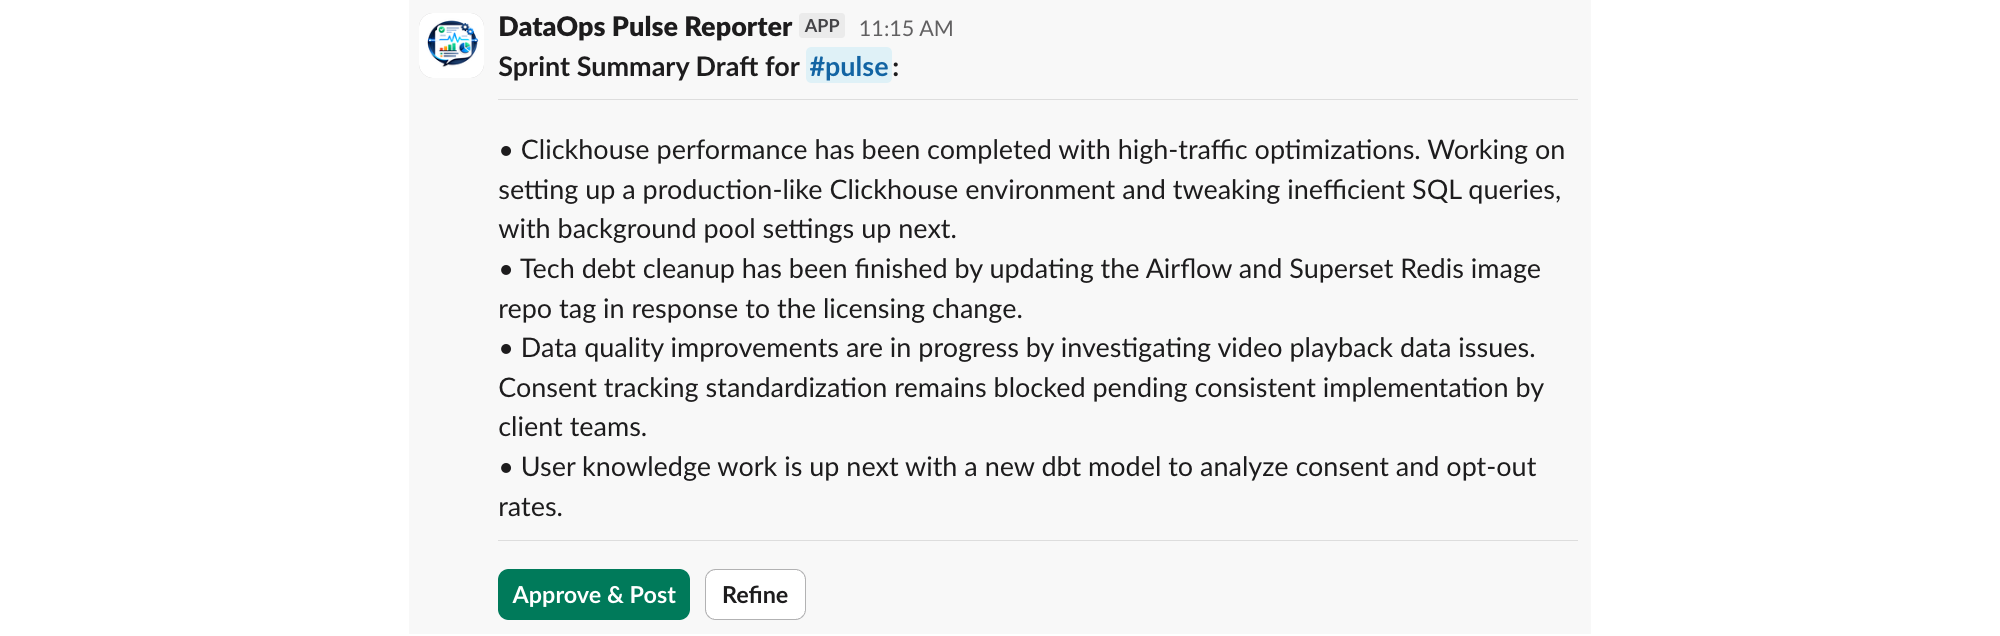Open the DataOps Pulse Reporter sender name
The height and width of the screenshot is (636, 2000).
pyautogui.click(x=645, y=27)
